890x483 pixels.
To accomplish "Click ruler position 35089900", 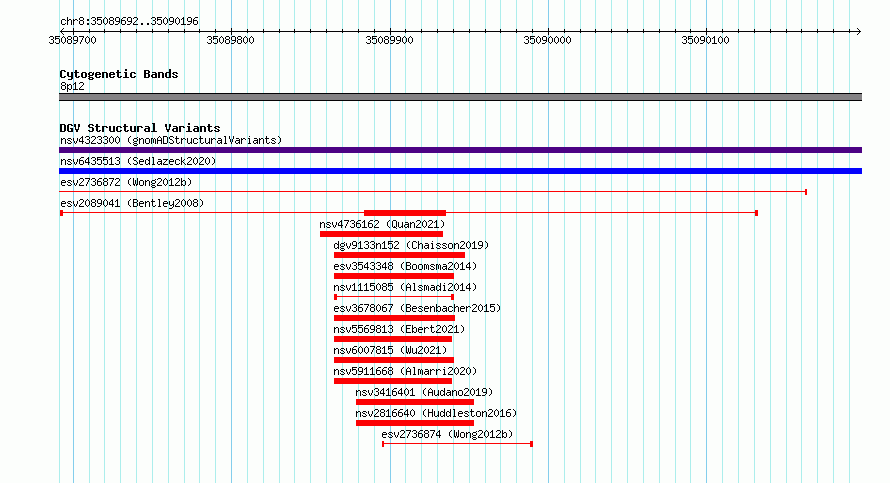I will [x=389, y=40].
